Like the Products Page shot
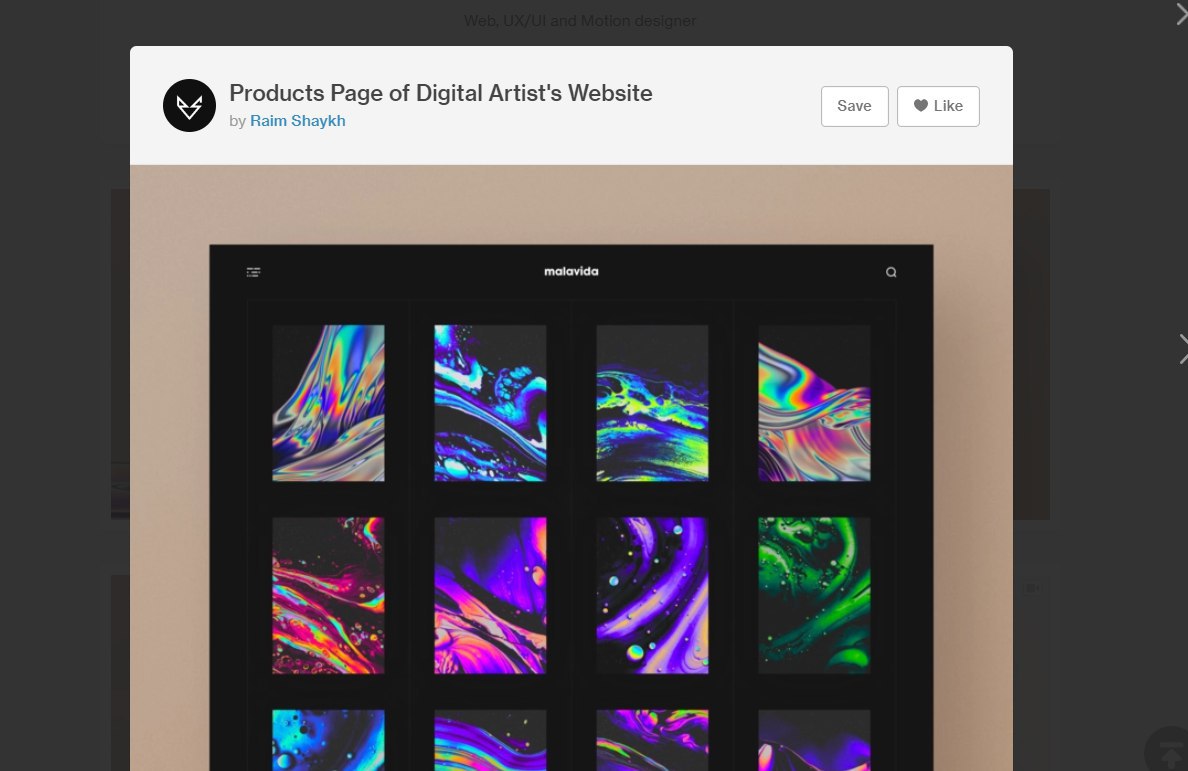 (938, 106)
